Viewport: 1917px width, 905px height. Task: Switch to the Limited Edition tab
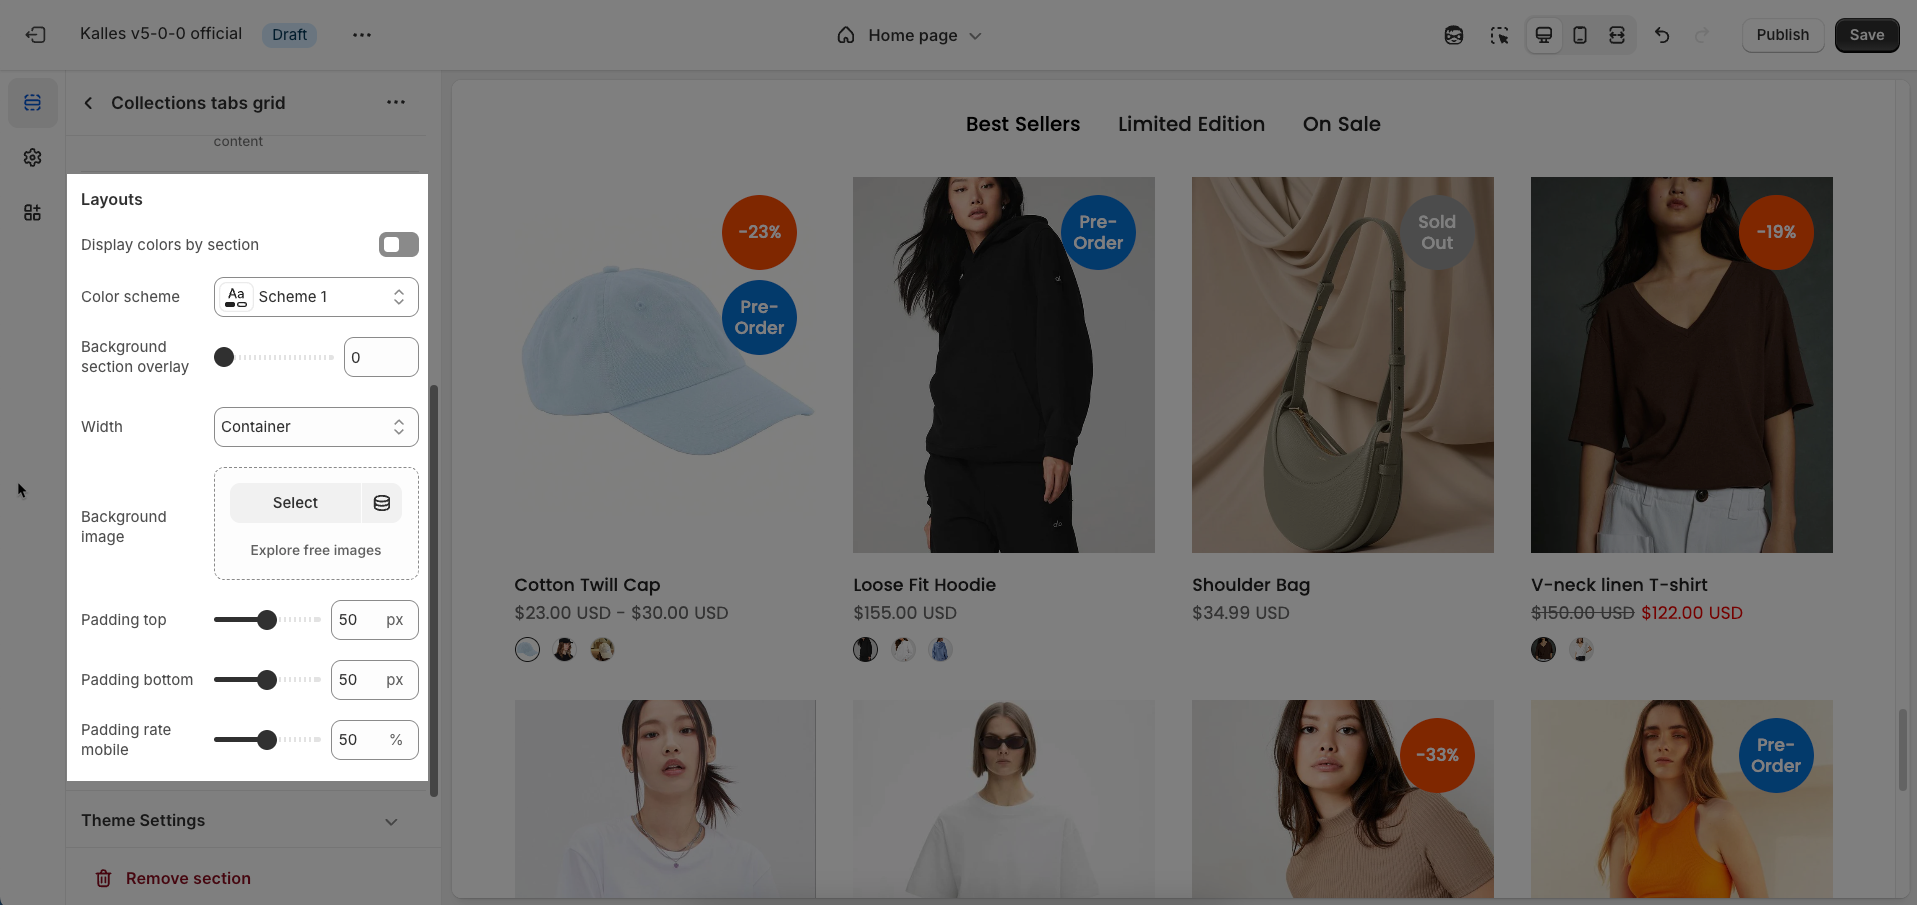click(1191, 124)
